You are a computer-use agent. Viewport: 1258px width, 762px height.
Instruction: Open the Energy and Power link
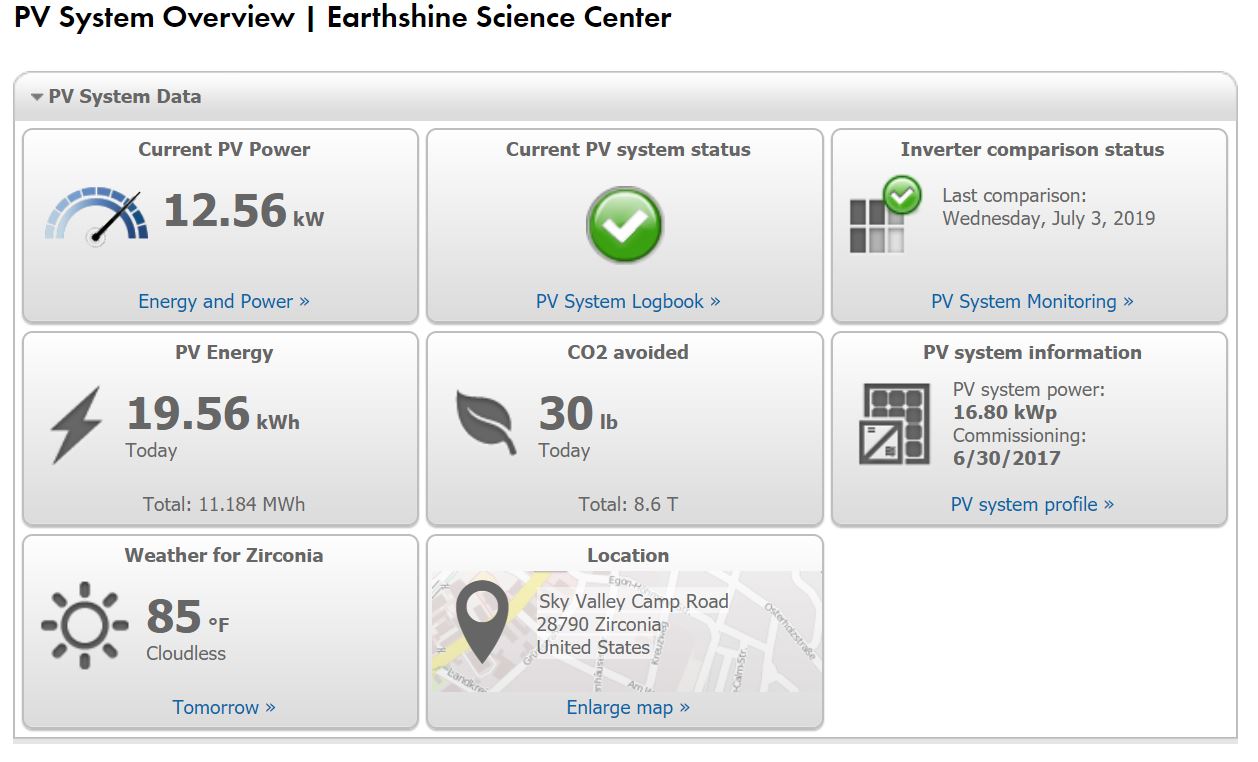224,301
